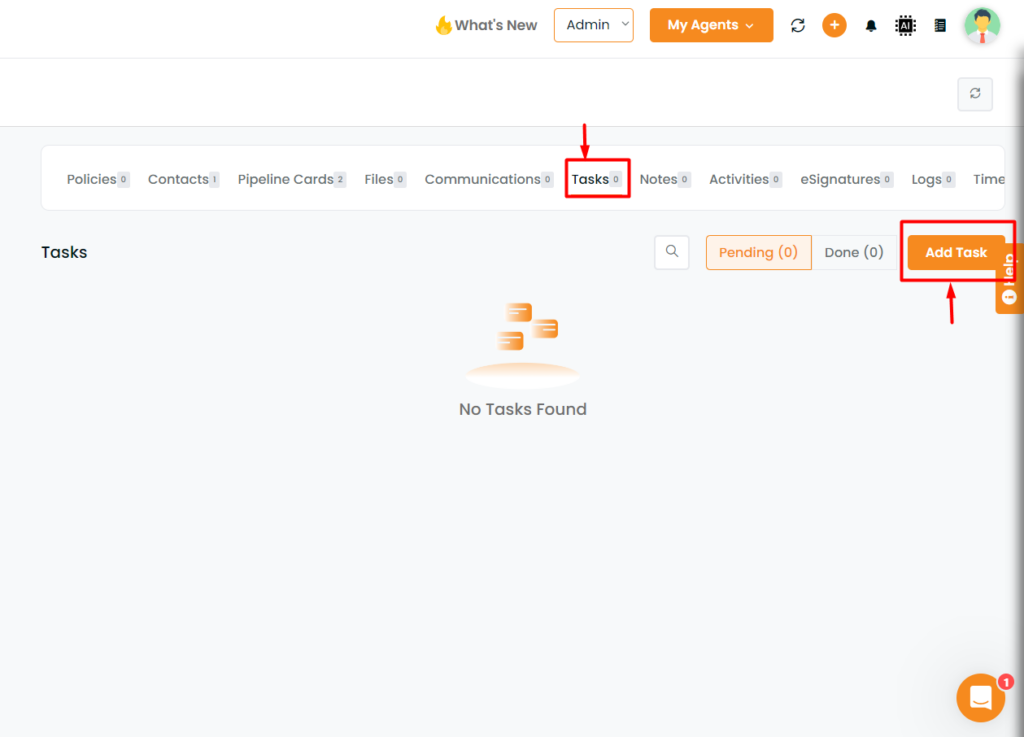Open the tasks search magnifier
1024x737 pixels.
pyautogui.click(x=672, y=252)
